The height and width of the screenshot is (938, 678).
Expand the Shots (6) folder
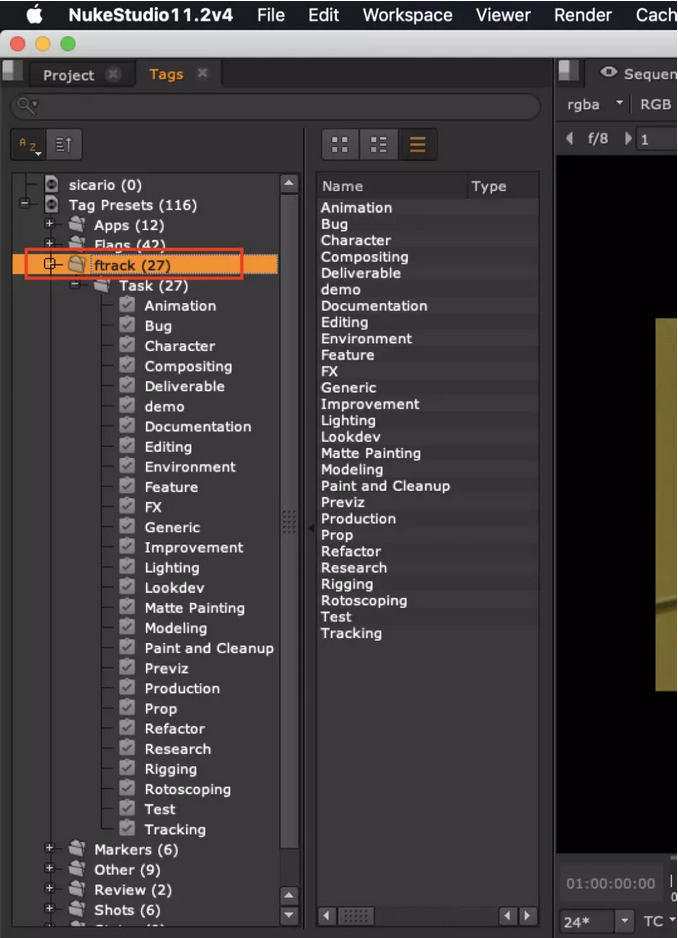pyautogui.click(x=50, y=908)
